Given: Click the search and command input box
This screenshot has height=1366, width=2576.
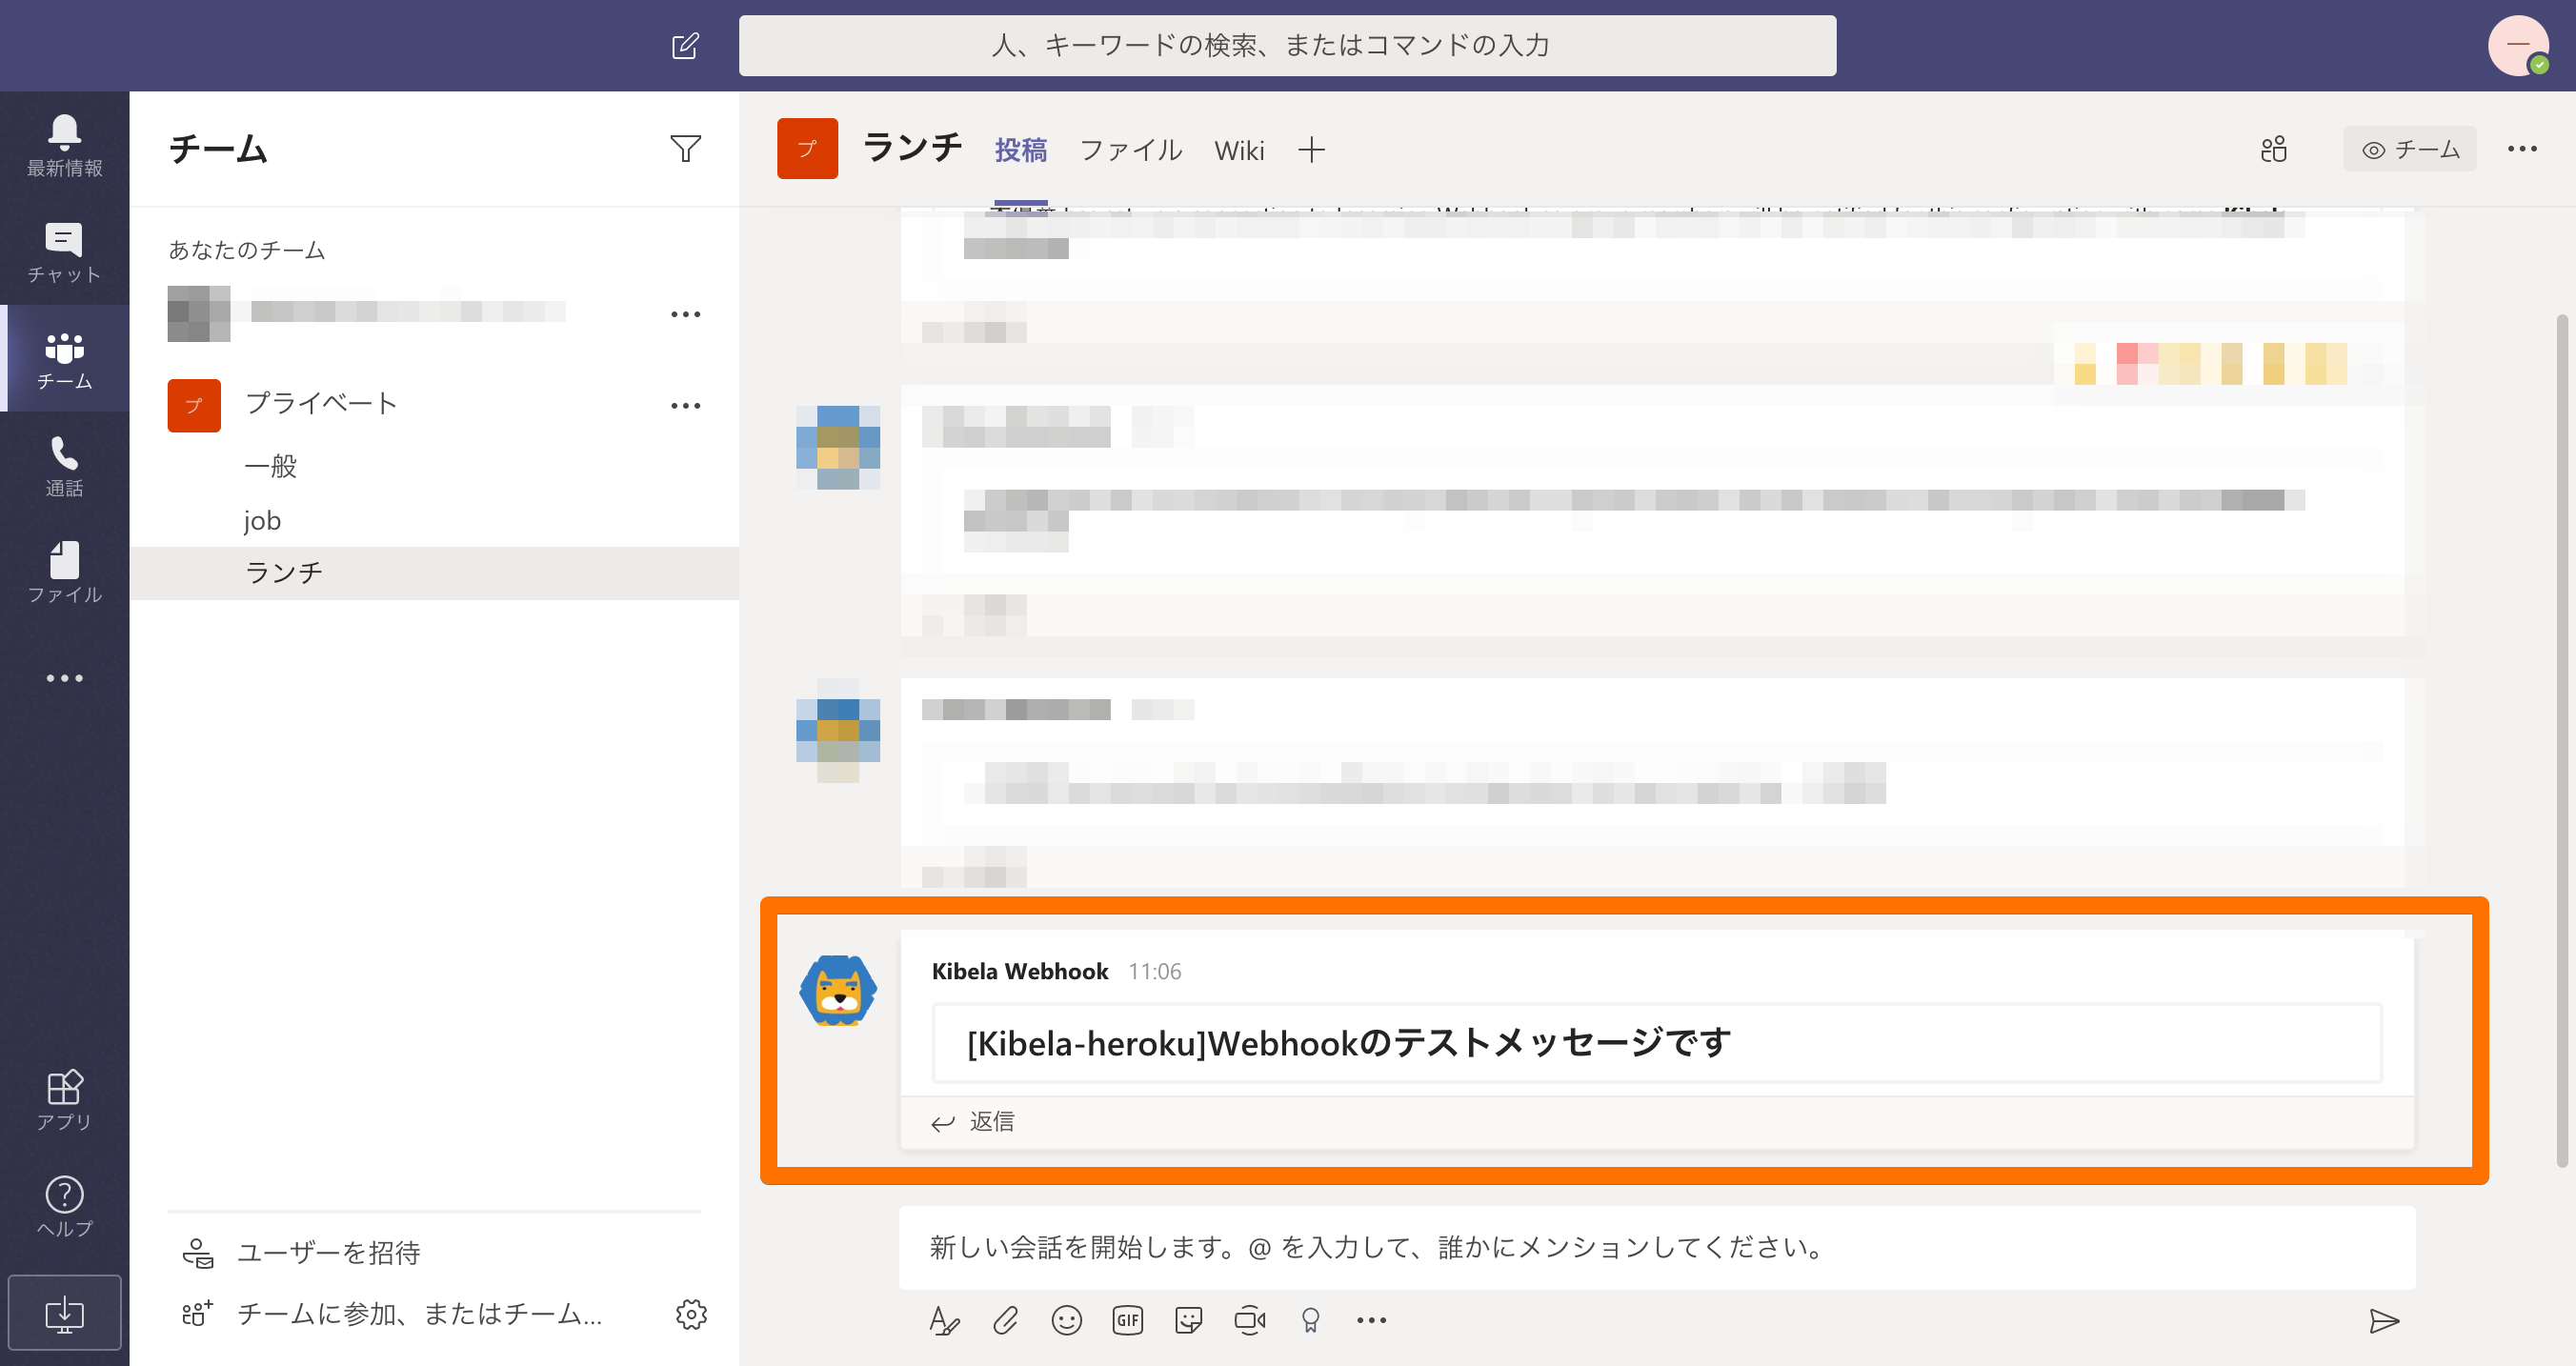Looking at the screenshot, I should 1287,46.
